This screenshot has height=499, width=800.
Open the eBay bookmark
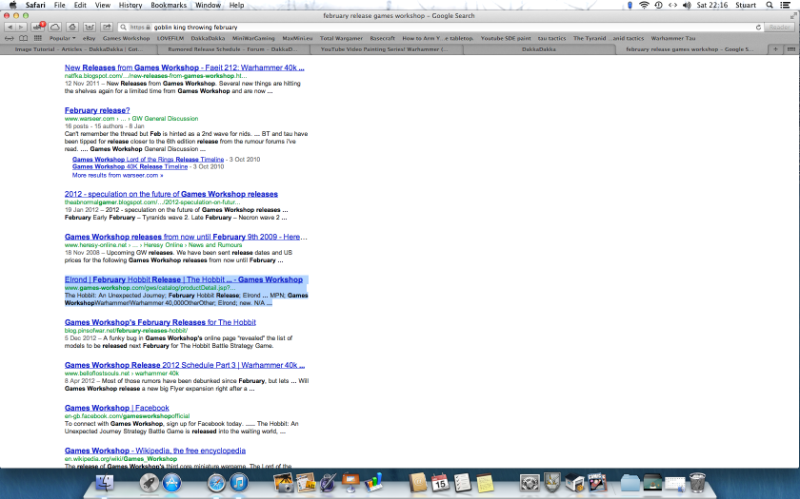tap(89, 38)
